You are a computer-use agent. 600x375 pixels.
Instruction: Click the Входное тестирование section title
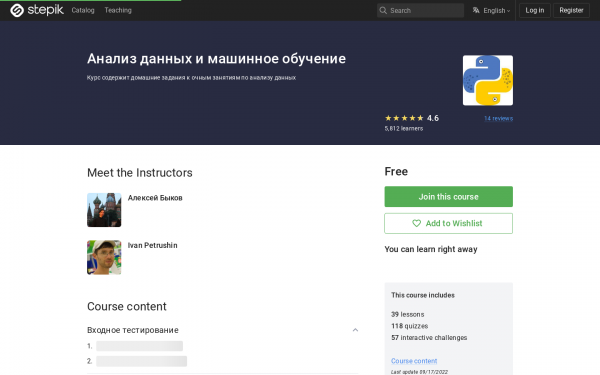pos(133,330)
